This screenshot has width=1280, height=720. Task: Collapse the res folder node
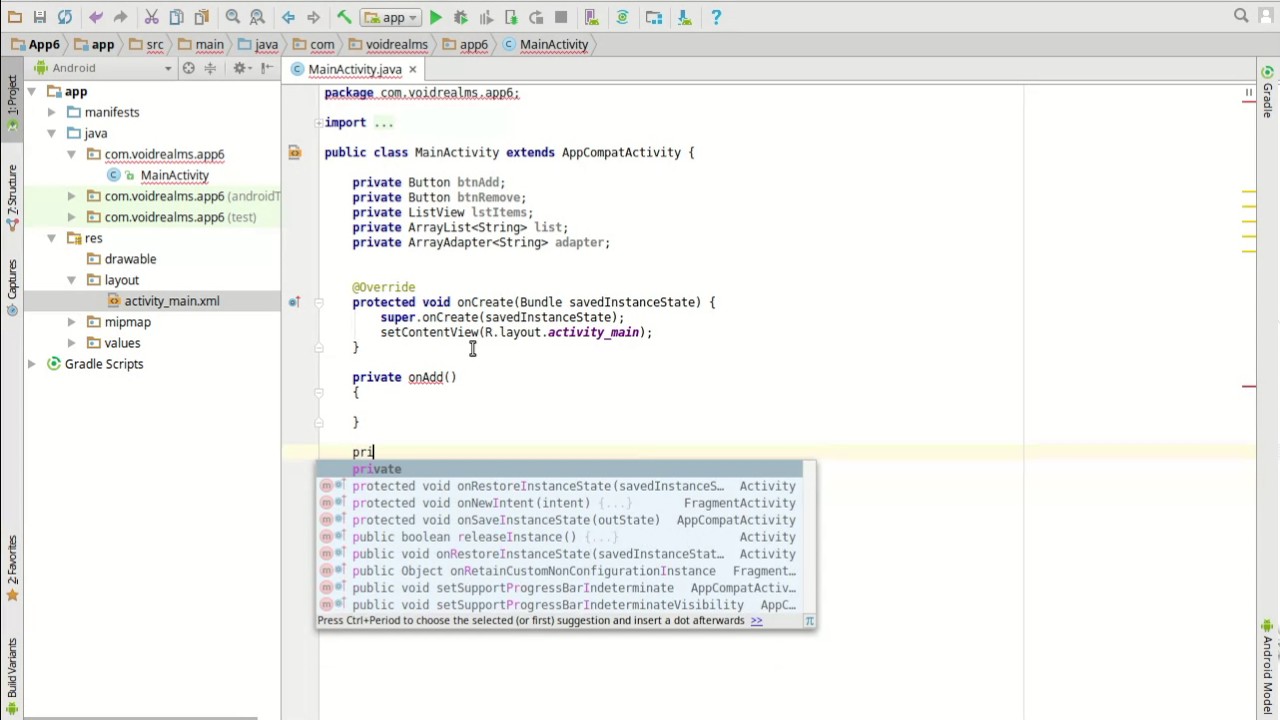tap(51, 239)
